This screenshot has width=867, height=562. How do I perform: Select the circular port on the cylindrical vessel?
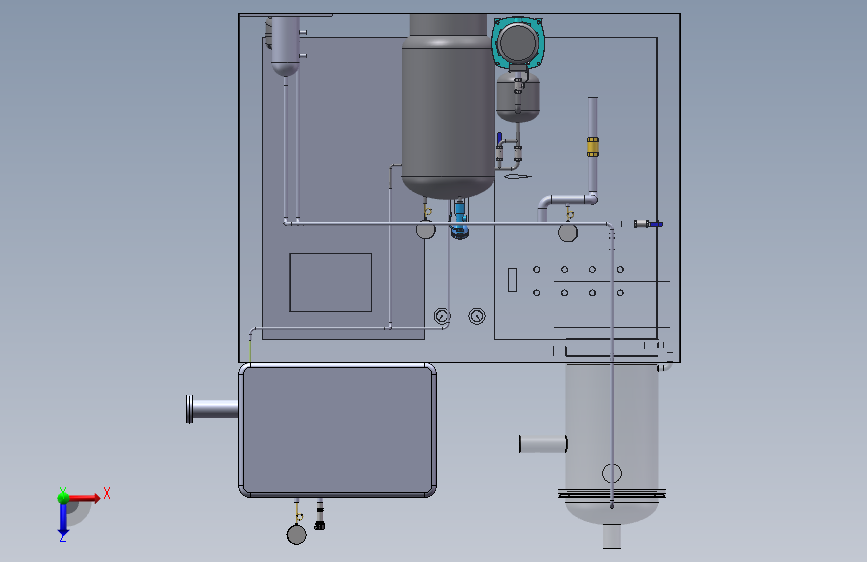coord(612,473)
